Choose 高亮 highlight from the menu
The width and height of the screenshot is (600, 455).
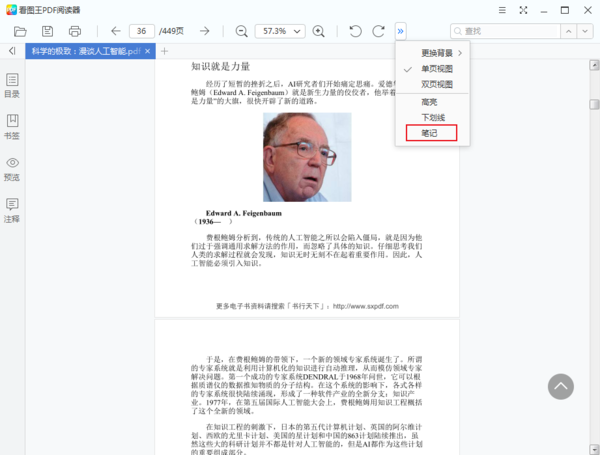430,101
